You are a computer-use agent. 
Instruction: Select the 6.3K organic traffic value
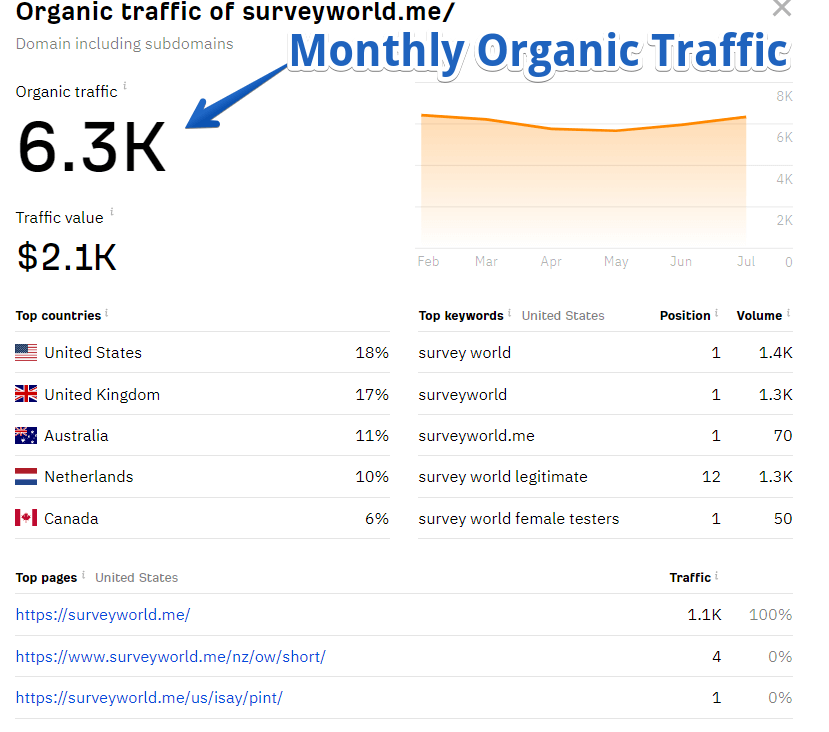tap(91, 146)
